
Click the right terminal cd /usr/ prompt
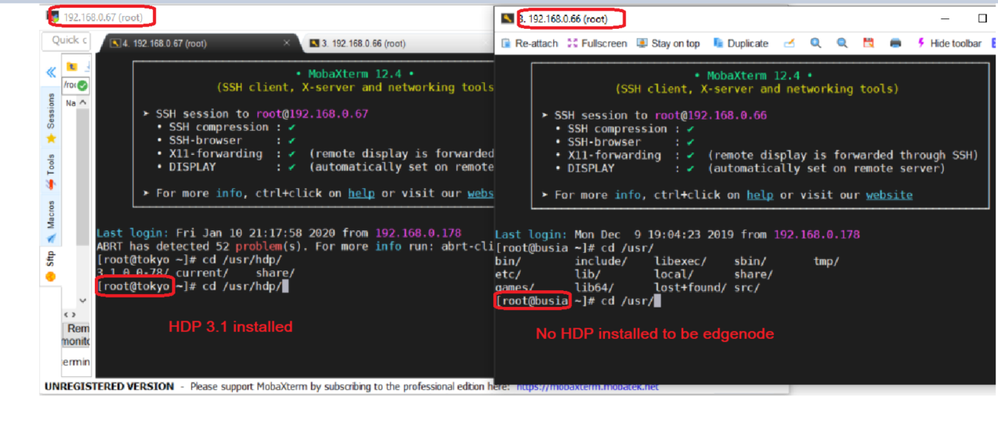coord(578,300)
